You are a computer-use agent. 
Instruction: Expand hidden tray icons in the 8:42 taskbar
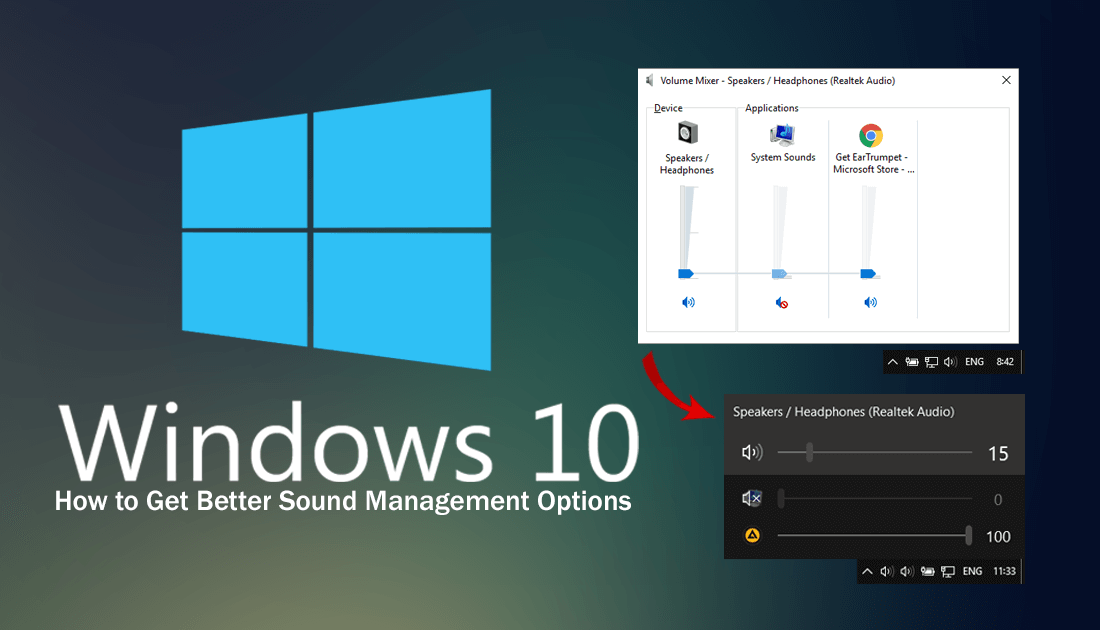click(892, 362)
